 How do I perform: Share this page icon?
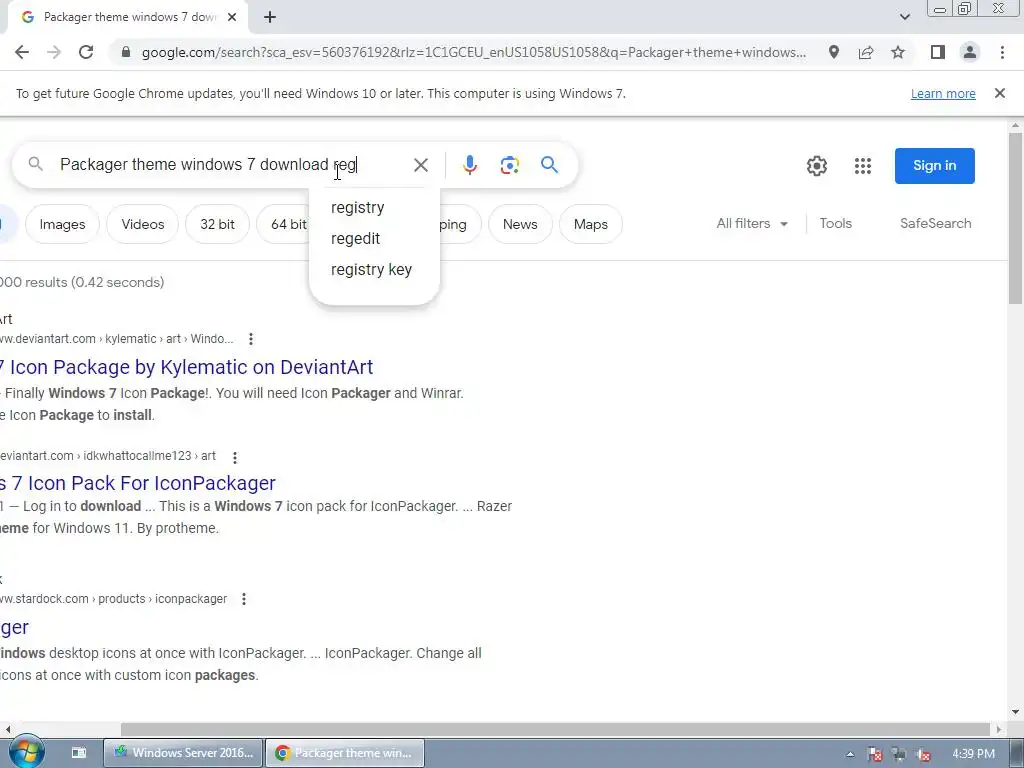pos(866,52)
